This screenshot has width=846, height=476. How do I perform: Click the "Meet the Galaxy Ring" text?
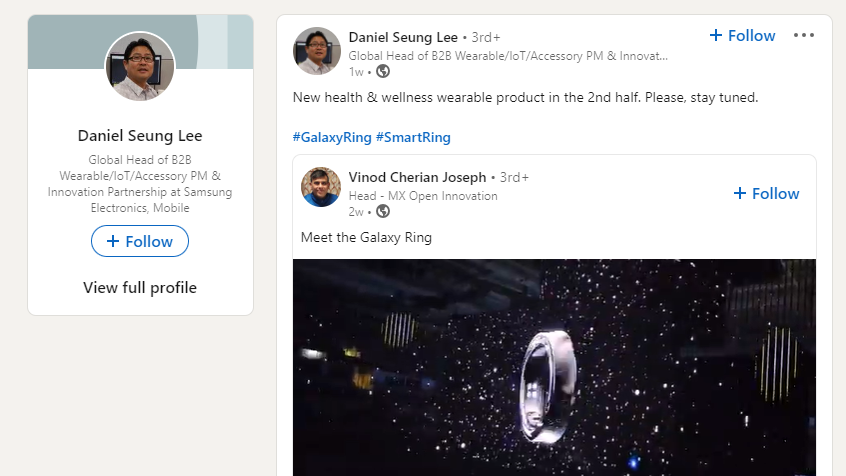[x=366, y=237]
